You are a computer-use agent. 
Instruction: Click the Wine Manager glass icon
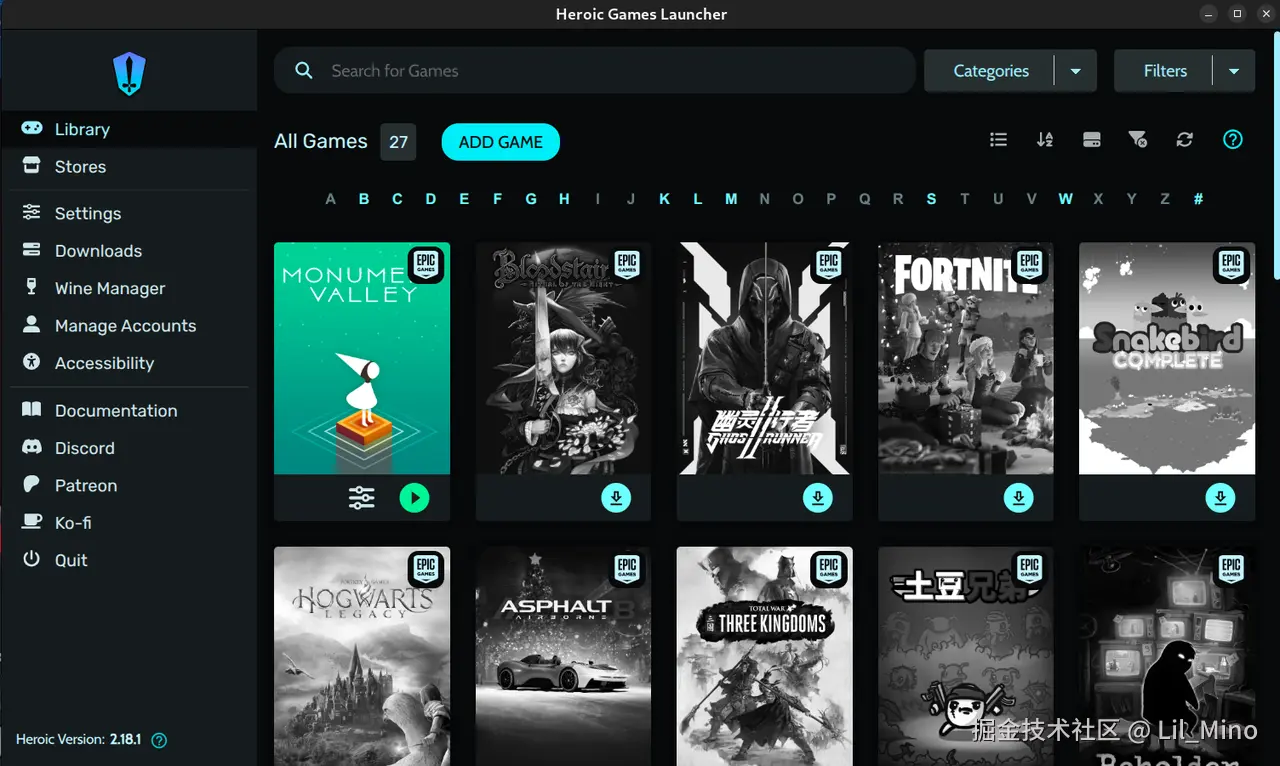(x=32, y=287)
